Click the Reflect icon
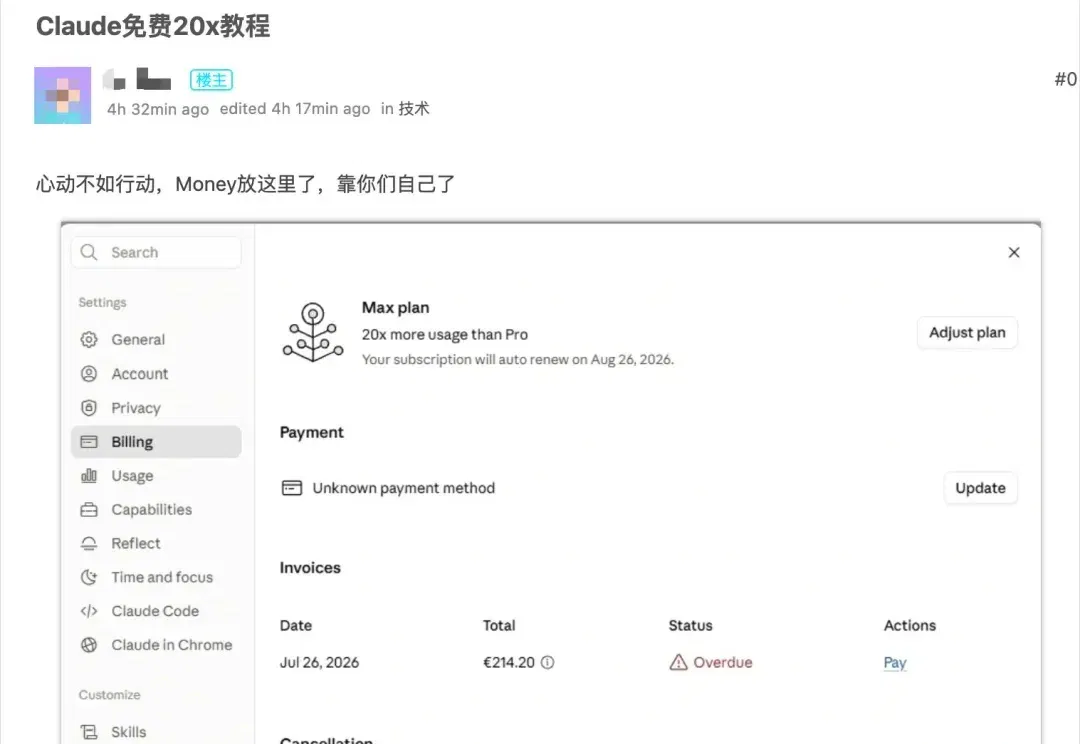 coord(89,544)
